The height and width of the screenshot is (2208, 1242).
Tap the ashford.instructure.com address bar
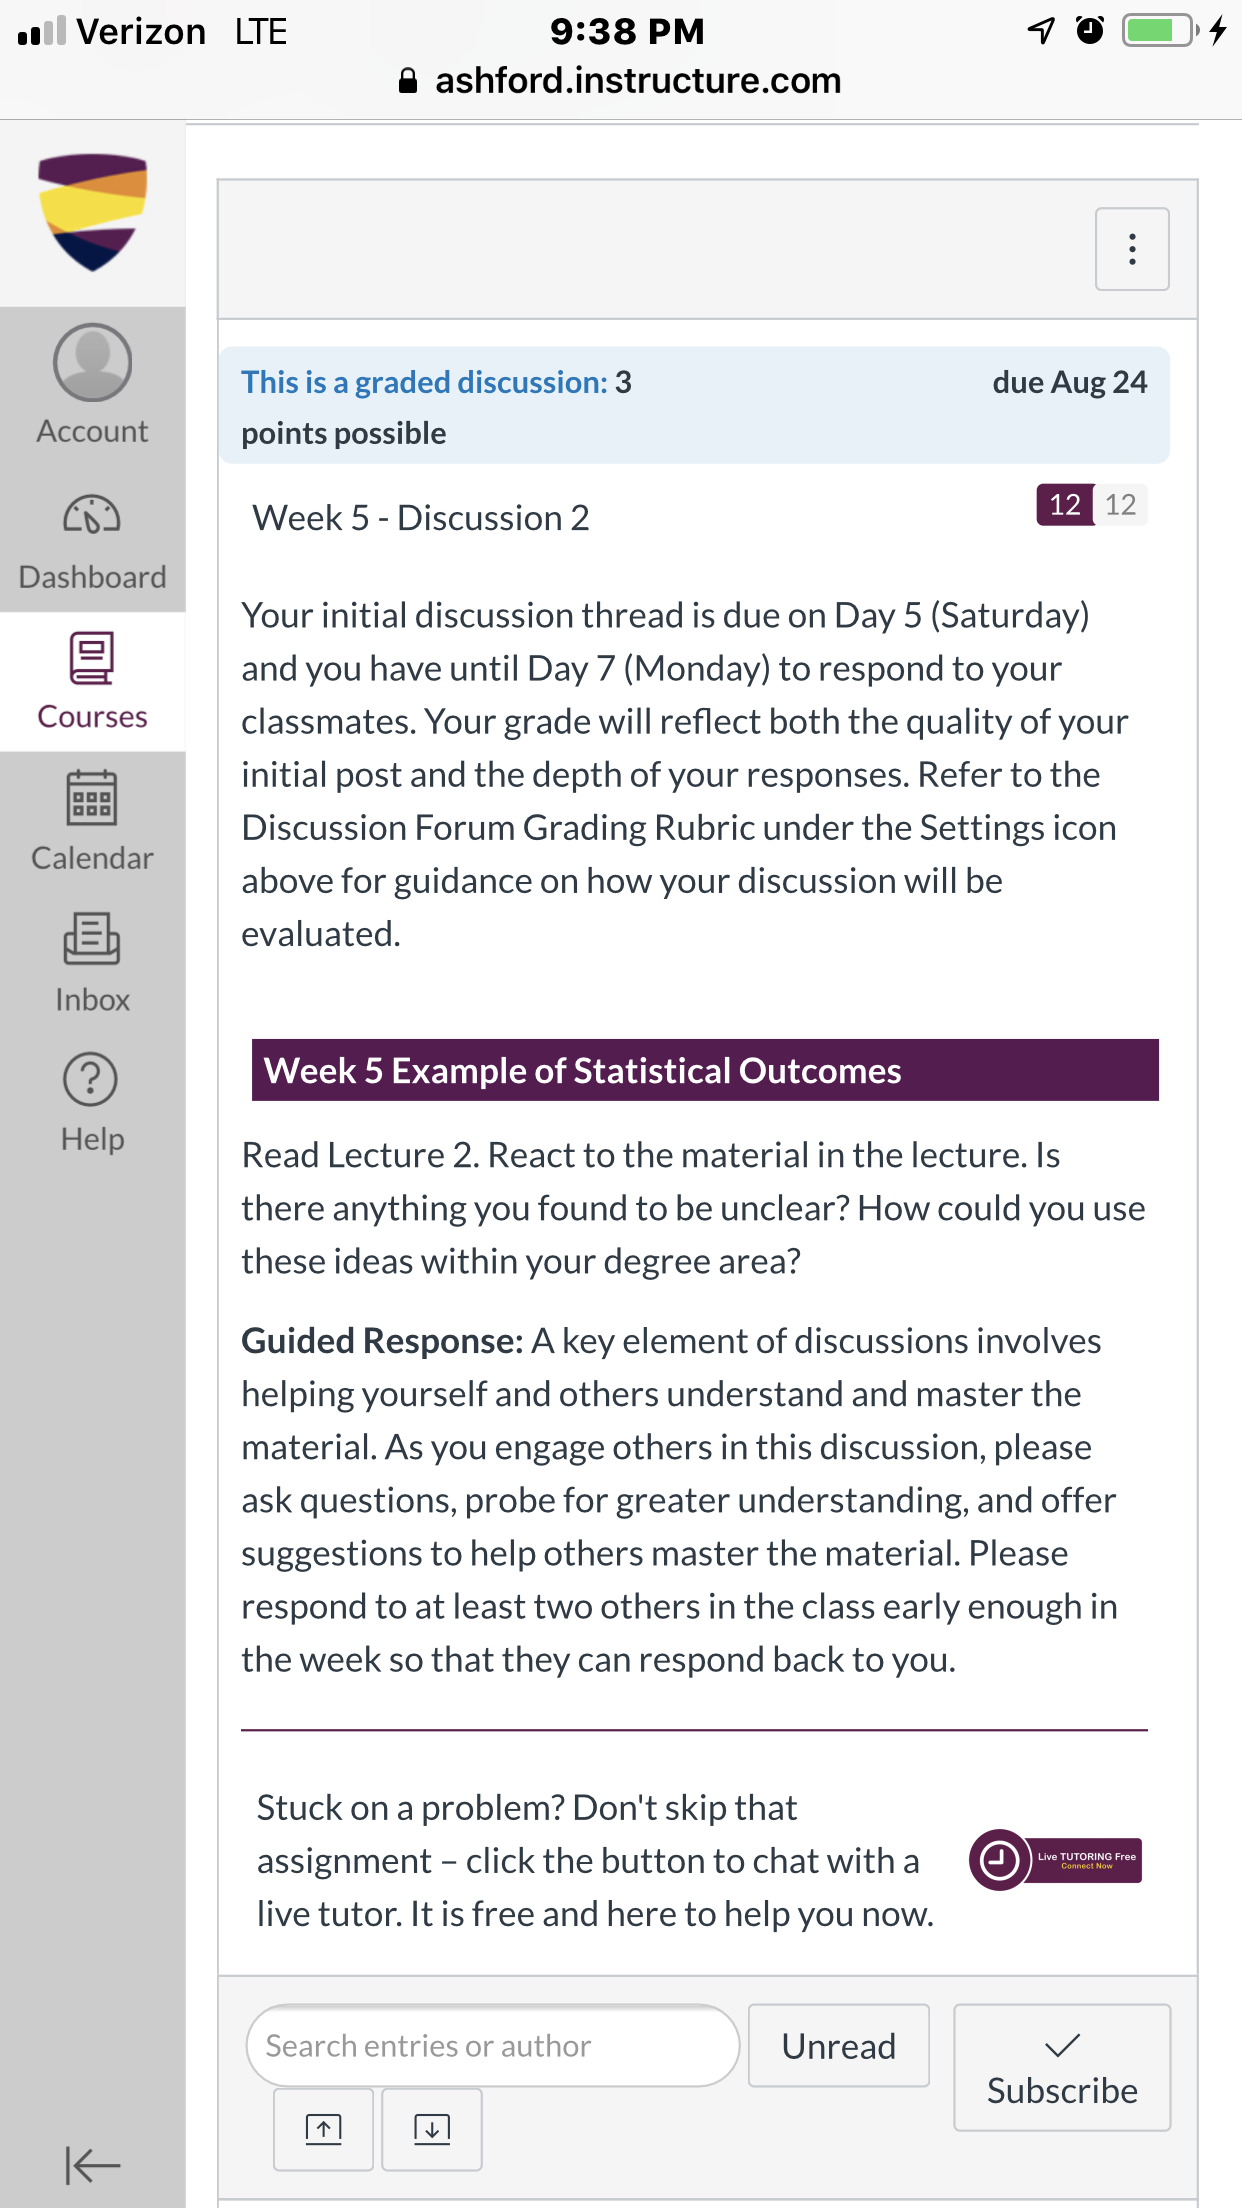click(x=620, y=81)
